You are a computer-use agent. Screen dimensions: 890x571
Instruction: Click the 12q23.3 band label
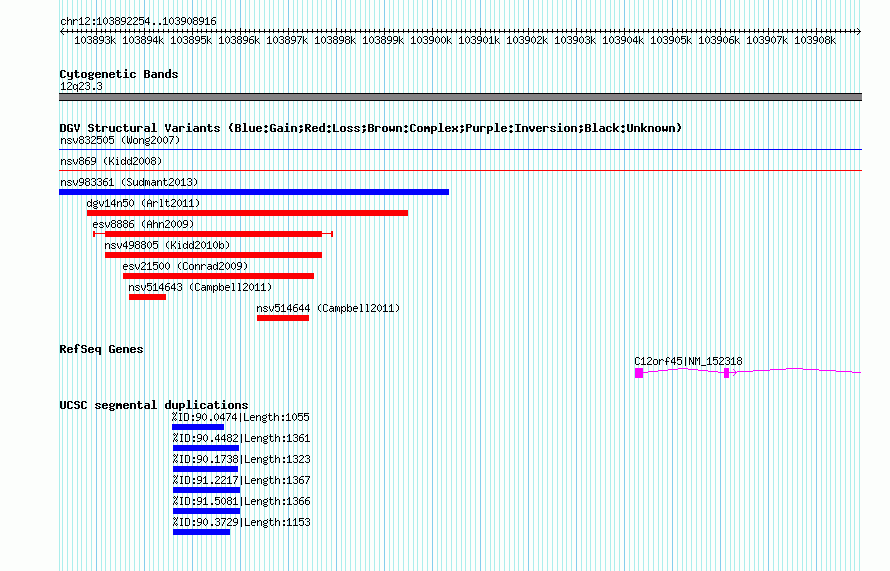pos(81,86)
